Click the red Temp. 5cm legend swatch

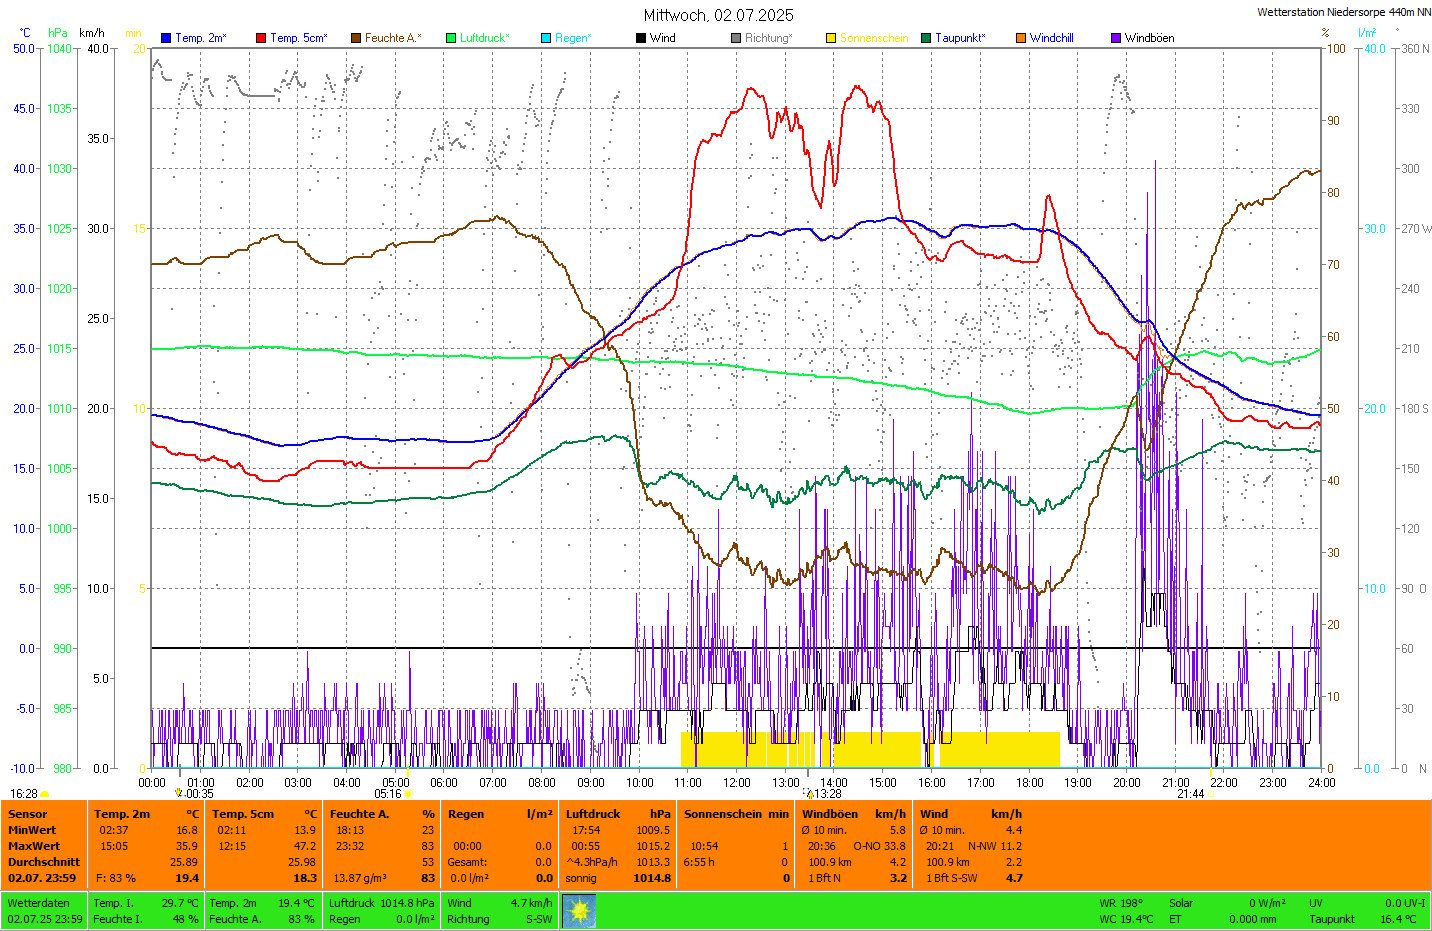[x=261, y=38]
